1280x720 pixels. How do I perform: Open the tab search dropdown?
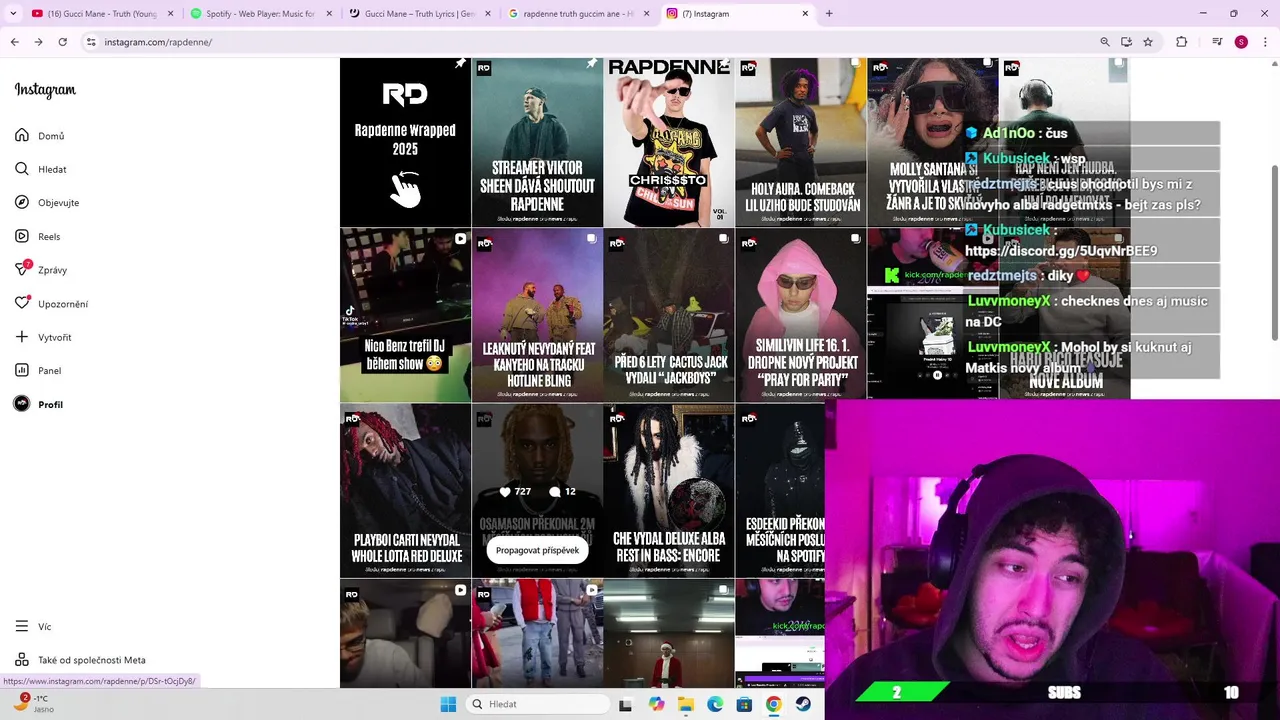click(x=12, y=14)
